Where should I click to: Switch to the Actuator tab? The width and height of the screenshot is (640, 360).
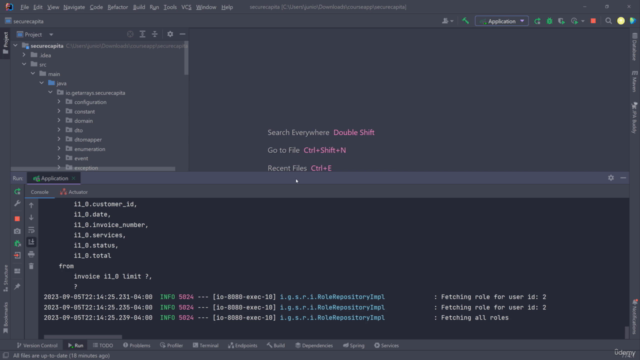click(x=74, y=192)
